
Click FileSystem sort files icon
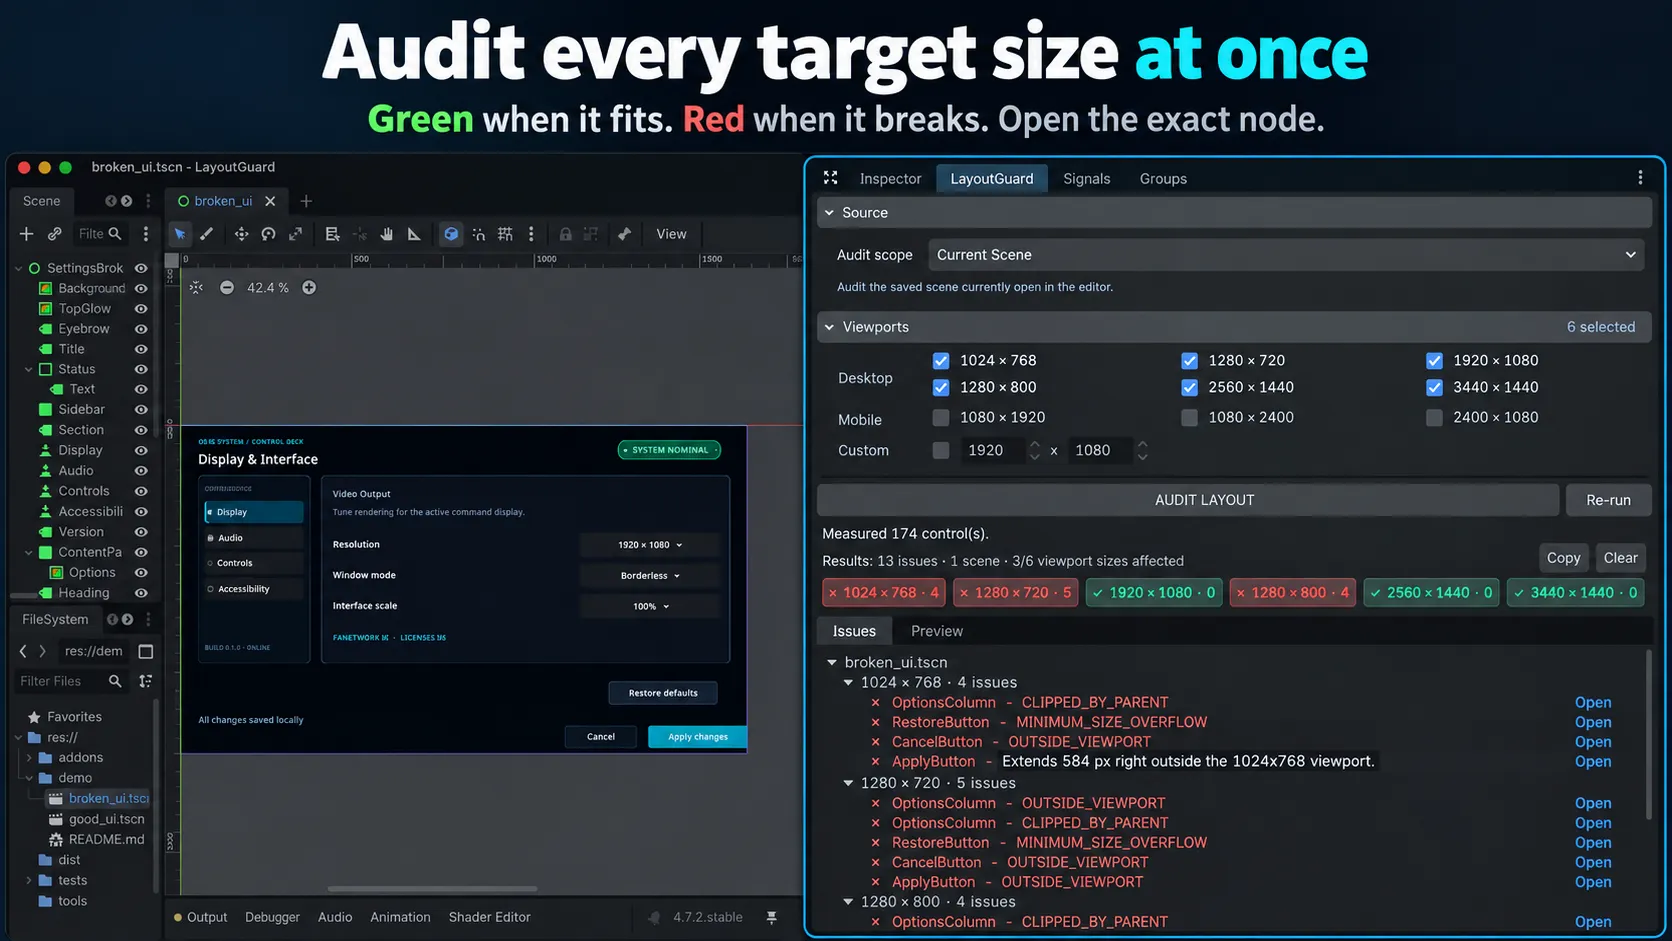tap(146, 681)
